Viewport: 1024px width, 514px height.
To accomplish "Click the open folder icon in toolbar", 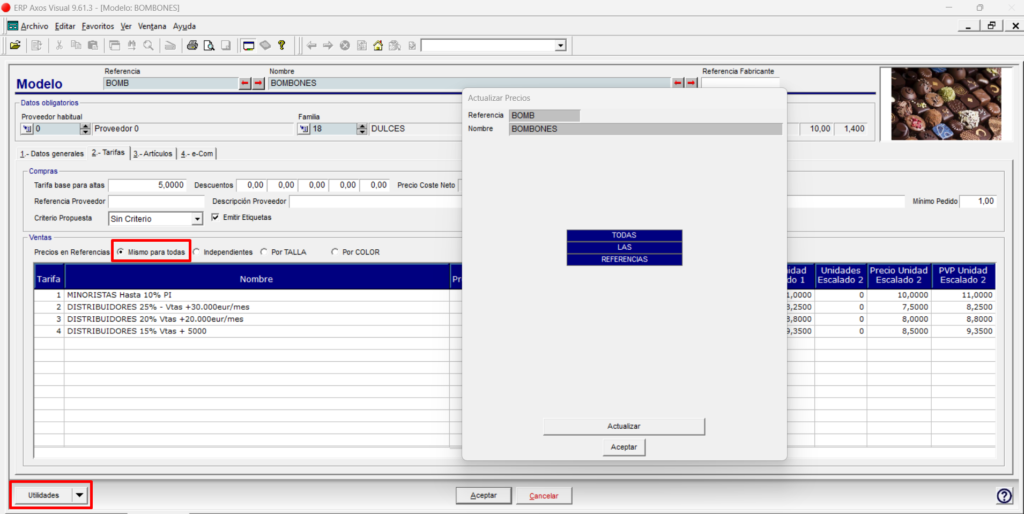I will [15, 46].
